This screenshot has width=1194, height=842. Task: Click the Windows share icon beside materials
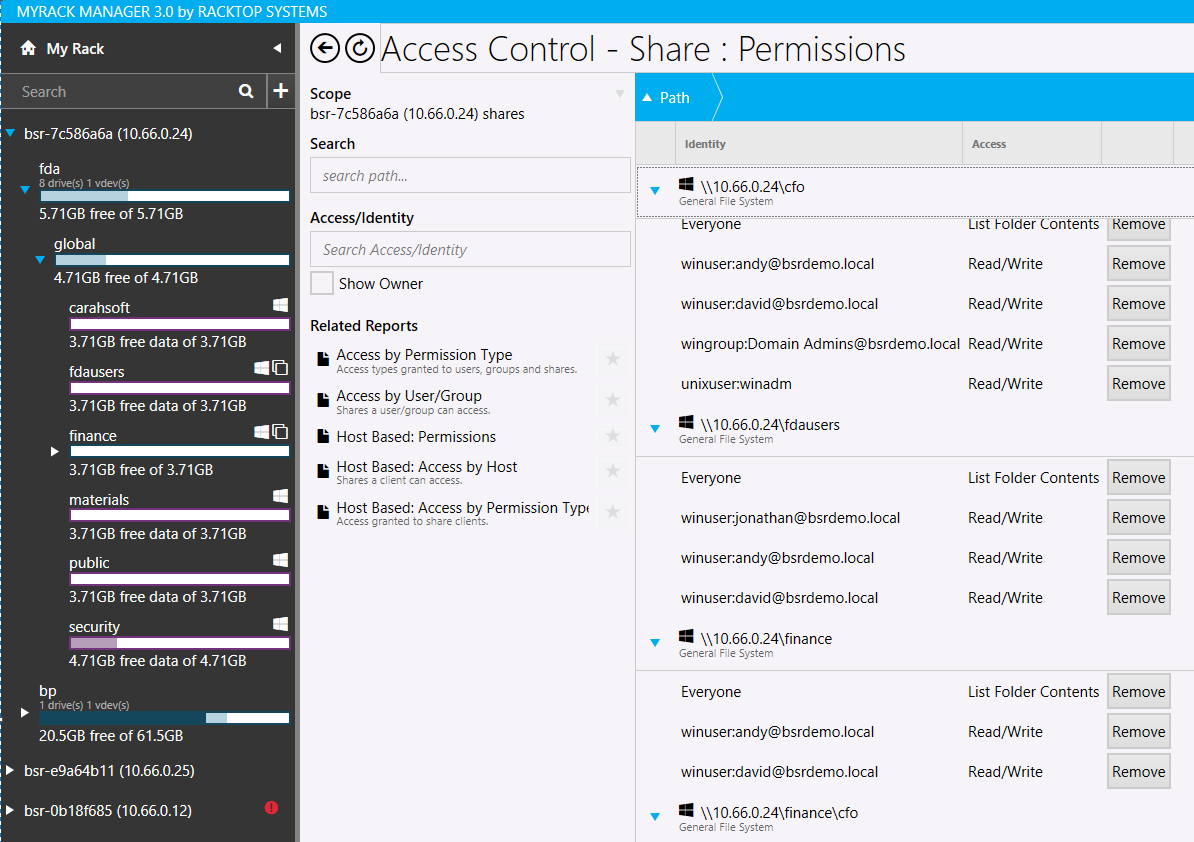tap(280, 496)
